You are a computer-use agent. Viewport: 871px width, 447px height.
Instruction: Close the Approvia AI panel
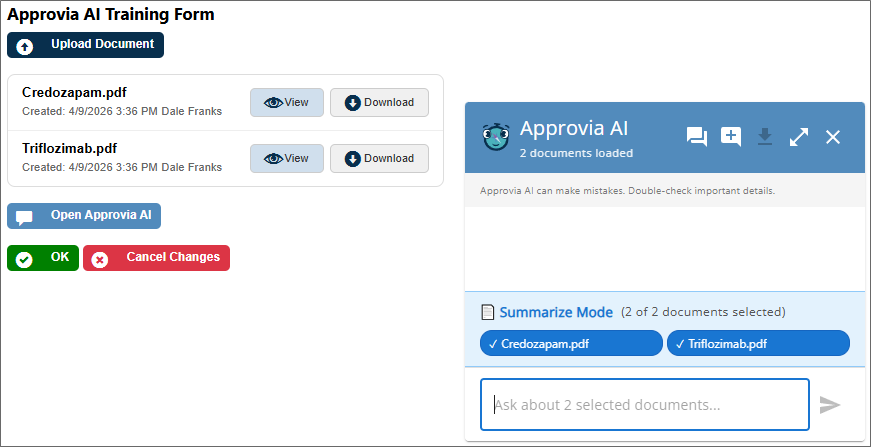[833, 137]
